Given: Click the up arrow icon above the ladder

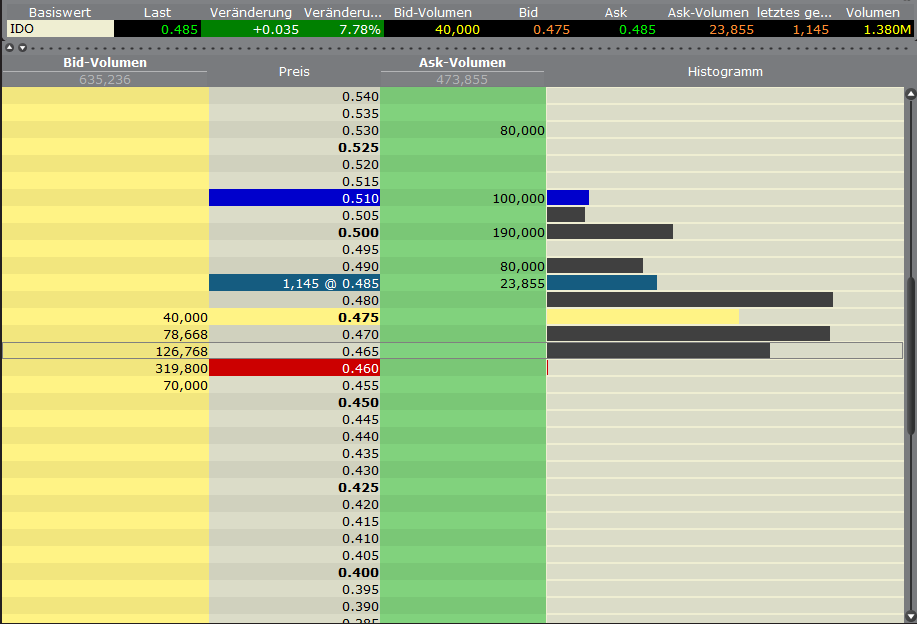Looking at the screenshot, I should point(9,47).
